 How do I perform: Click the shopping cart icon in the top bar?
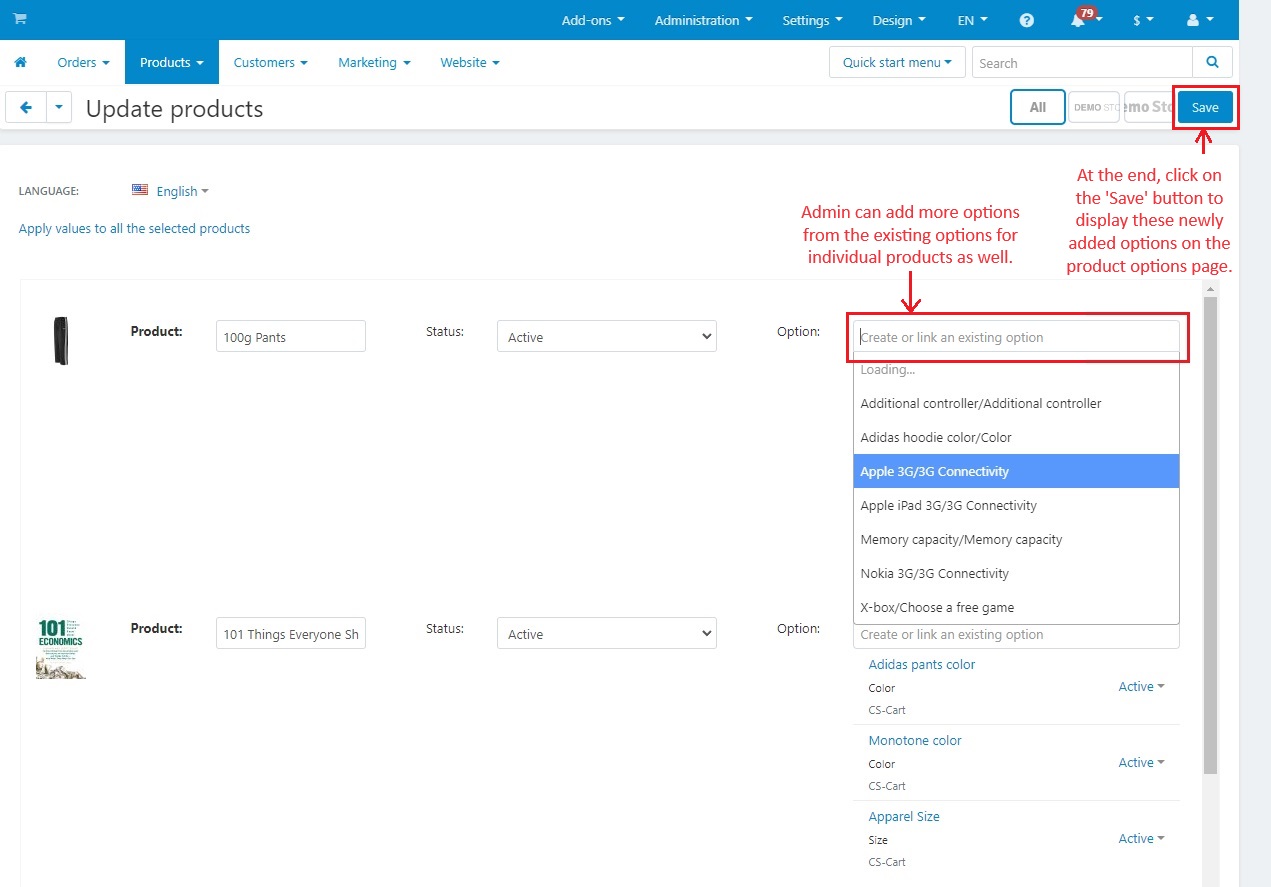20,19
